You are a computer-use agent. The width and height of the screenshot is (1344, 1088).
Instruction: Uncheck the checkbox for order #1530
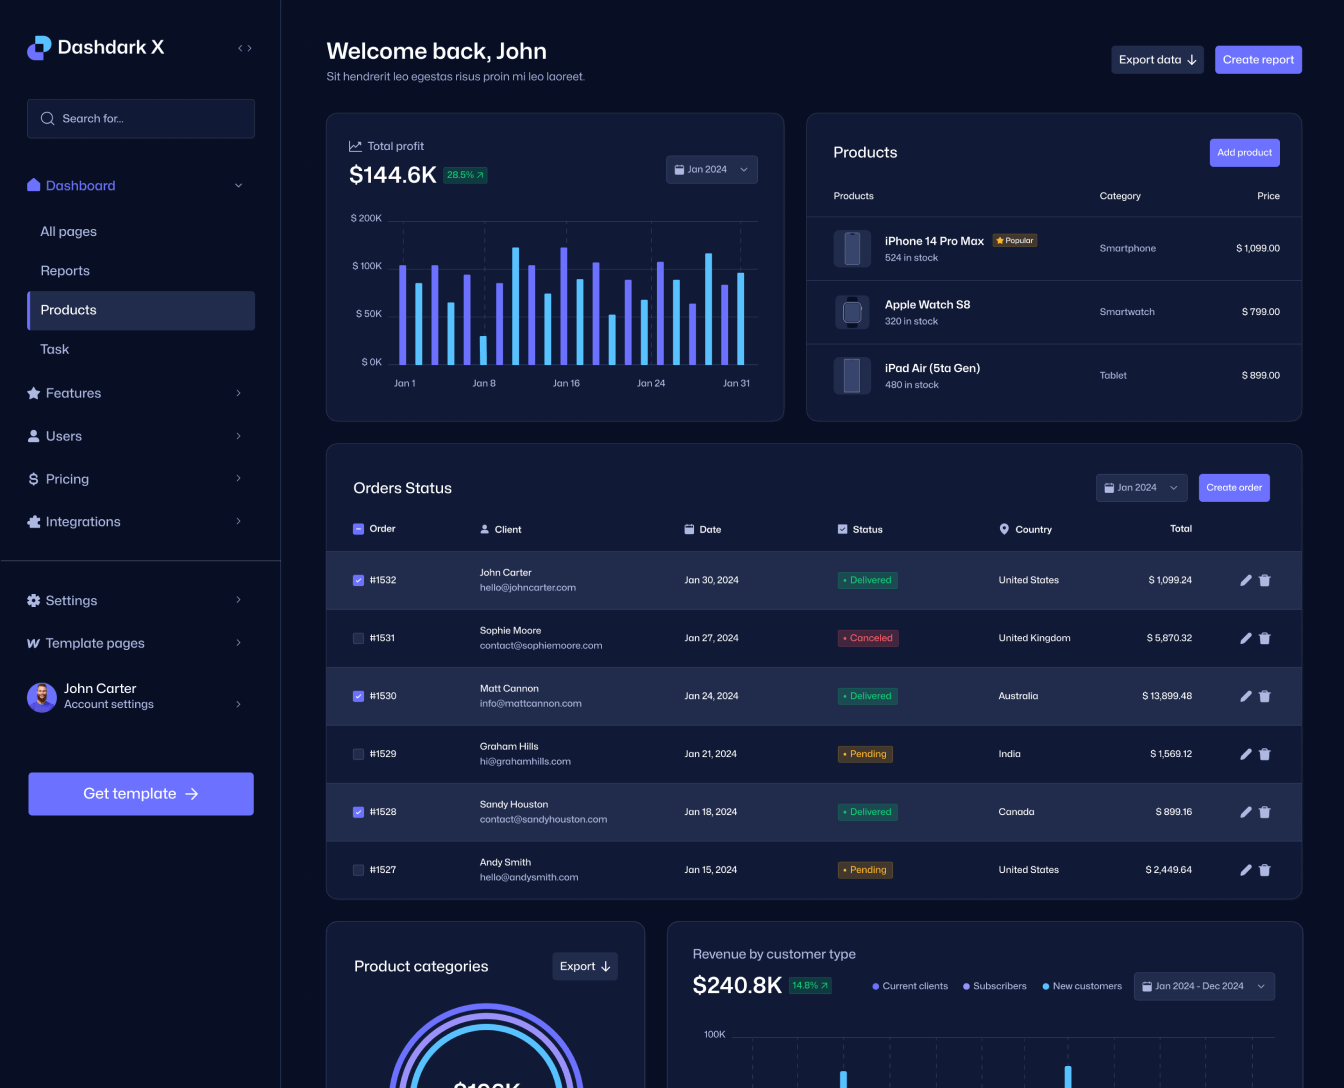[358, 696]
